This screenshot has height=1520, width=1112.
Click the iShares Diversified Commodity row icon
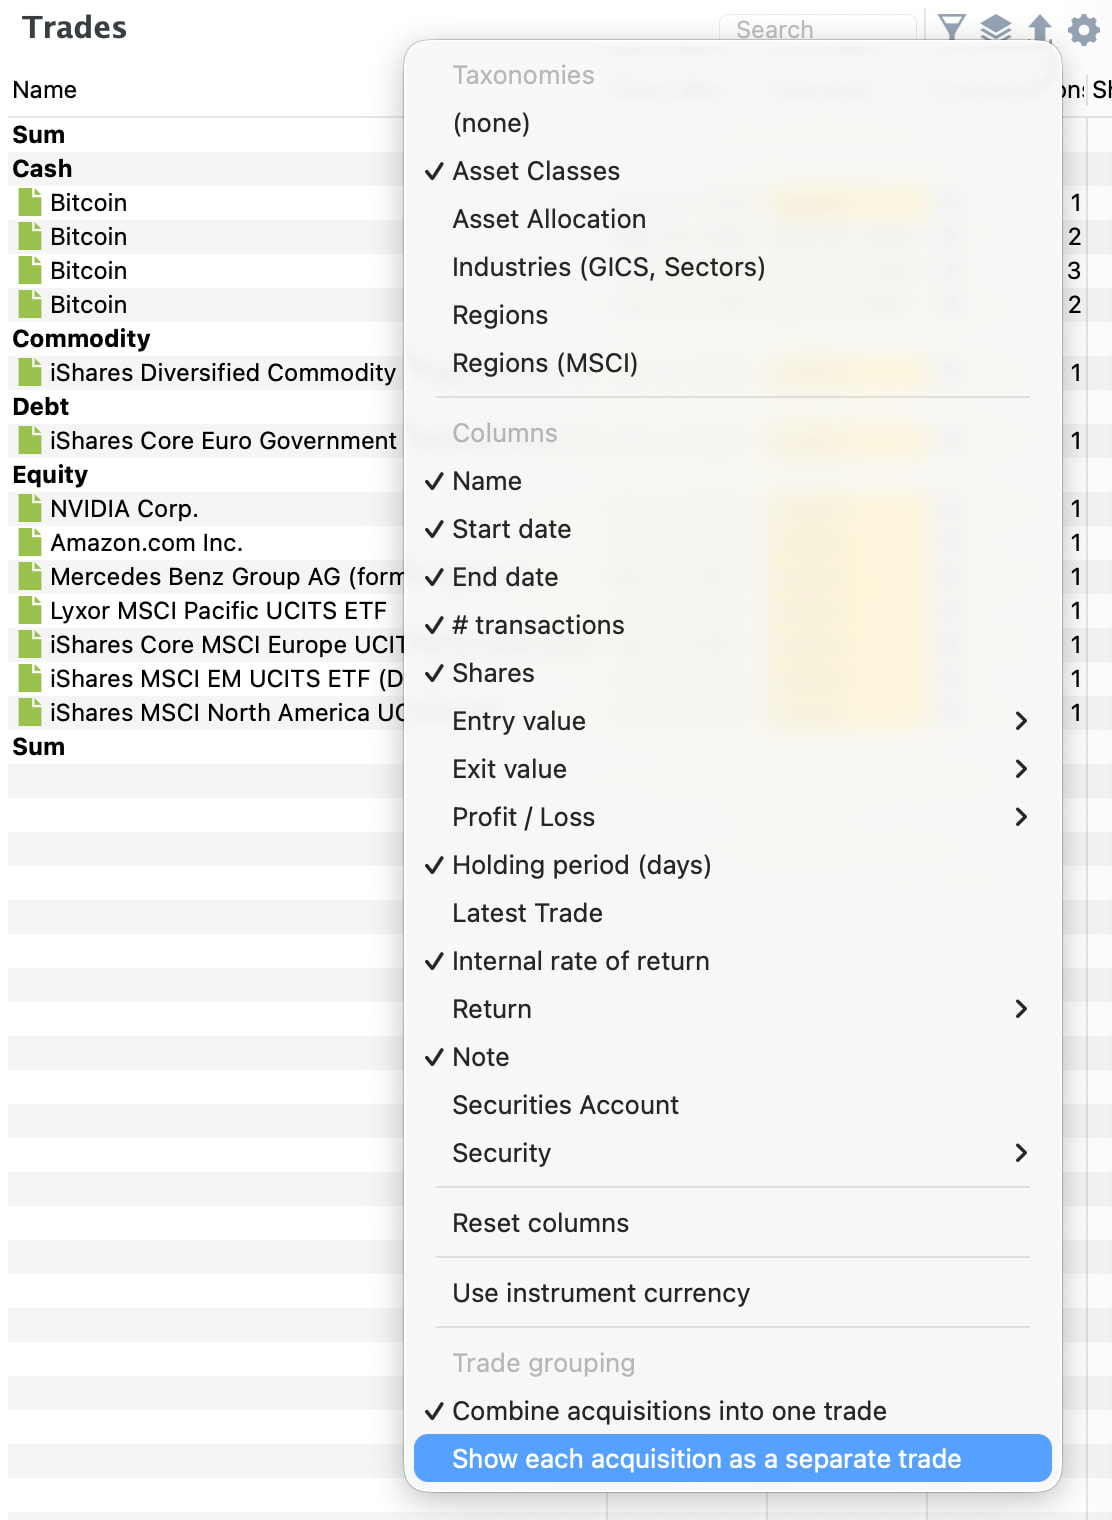point(31,373)
